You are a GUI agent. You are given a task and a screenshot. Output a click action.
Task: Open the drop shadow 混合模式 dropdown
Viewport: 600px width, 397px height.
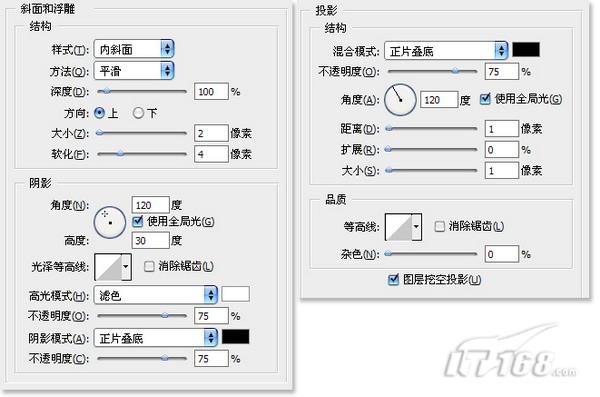[446, 51]
